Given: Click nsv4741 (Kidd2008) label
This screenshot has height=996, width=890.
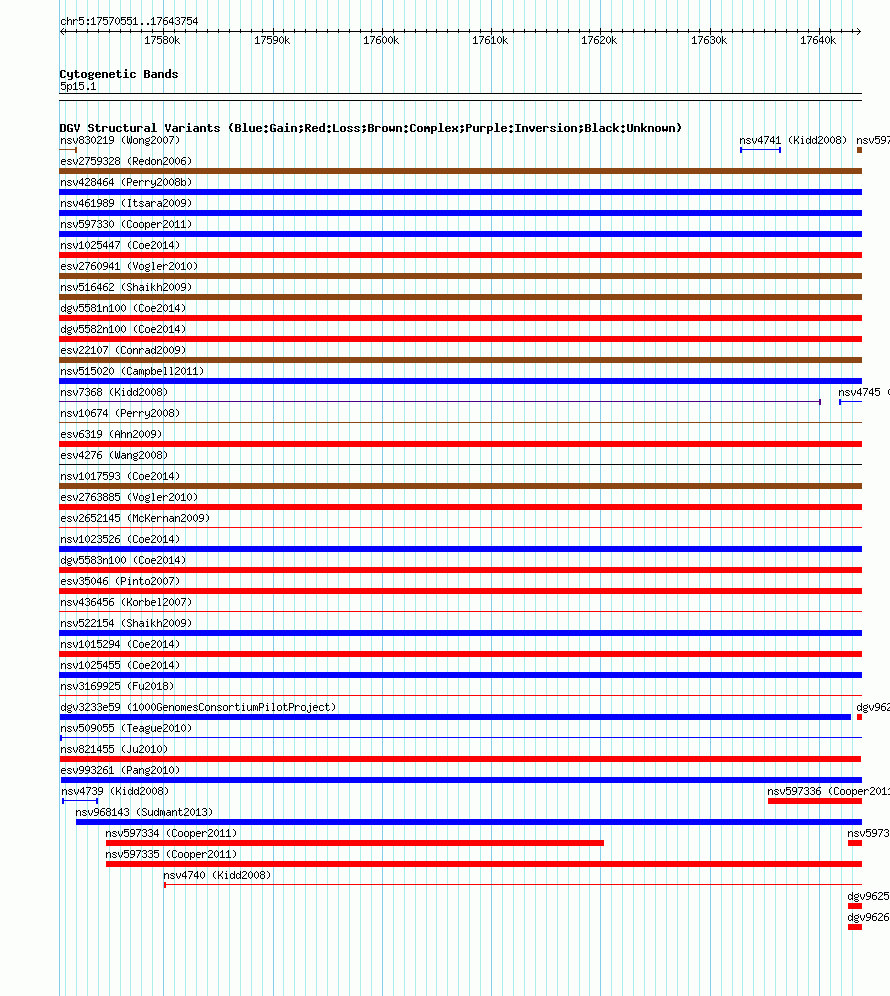Looking at the screenshot, I should coord(793,140).
